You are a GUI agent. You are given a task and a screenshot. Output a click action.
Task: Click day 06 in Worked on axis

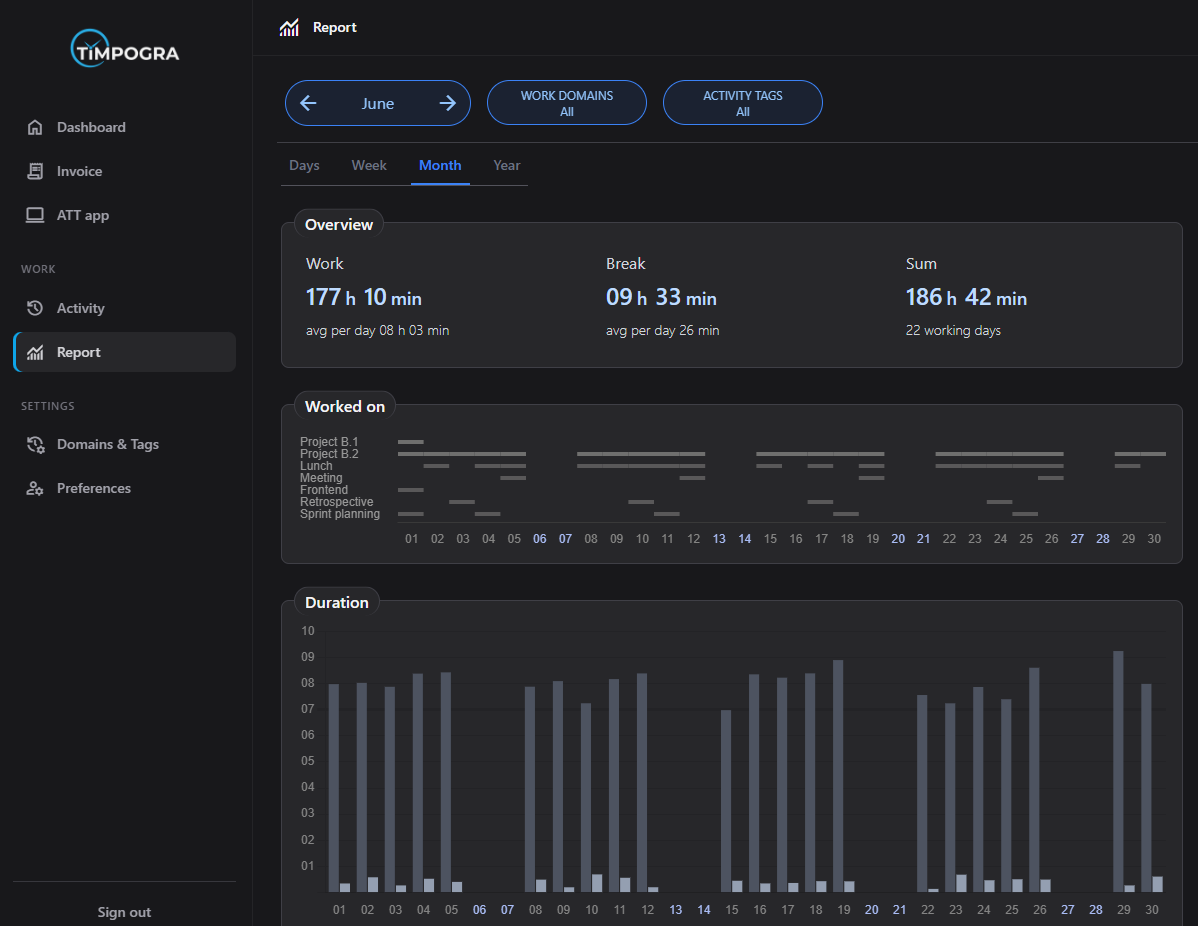(x=539, y=539)
